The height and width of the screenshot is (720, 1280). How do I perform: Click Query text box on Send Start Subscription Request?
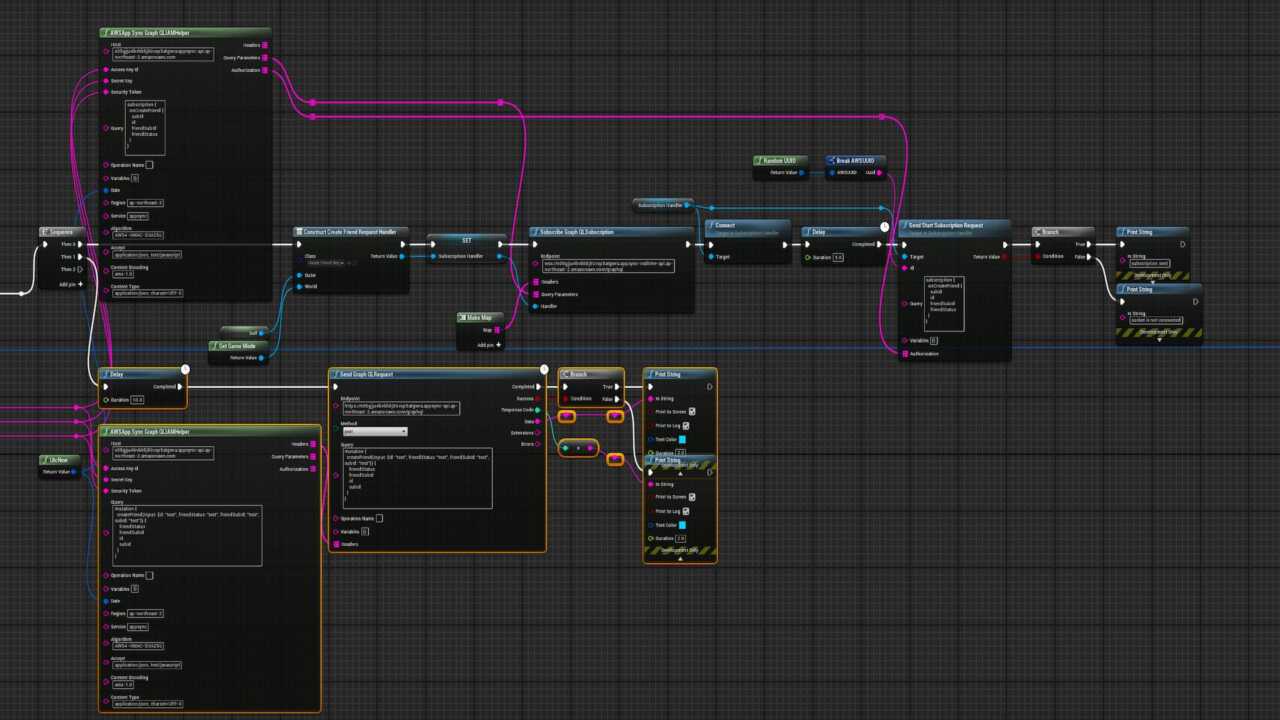[x=944, y=303]
